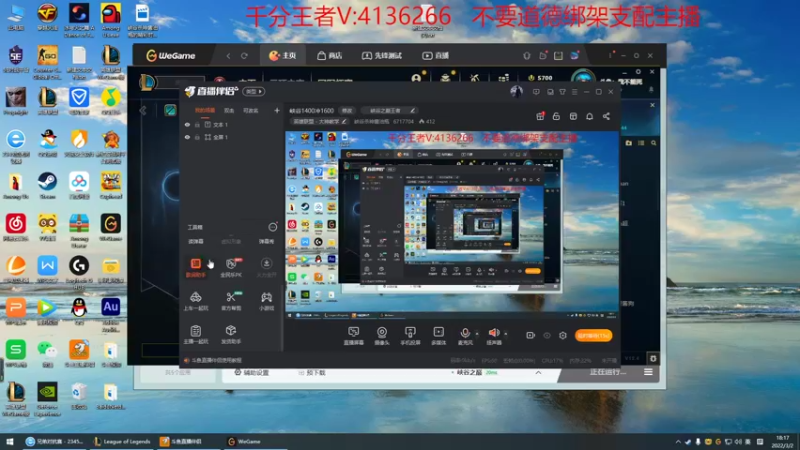The image size is (800, 450).
Task: Expand the 峡谷之巅 server chevron
Action: (x=538, y=372)
